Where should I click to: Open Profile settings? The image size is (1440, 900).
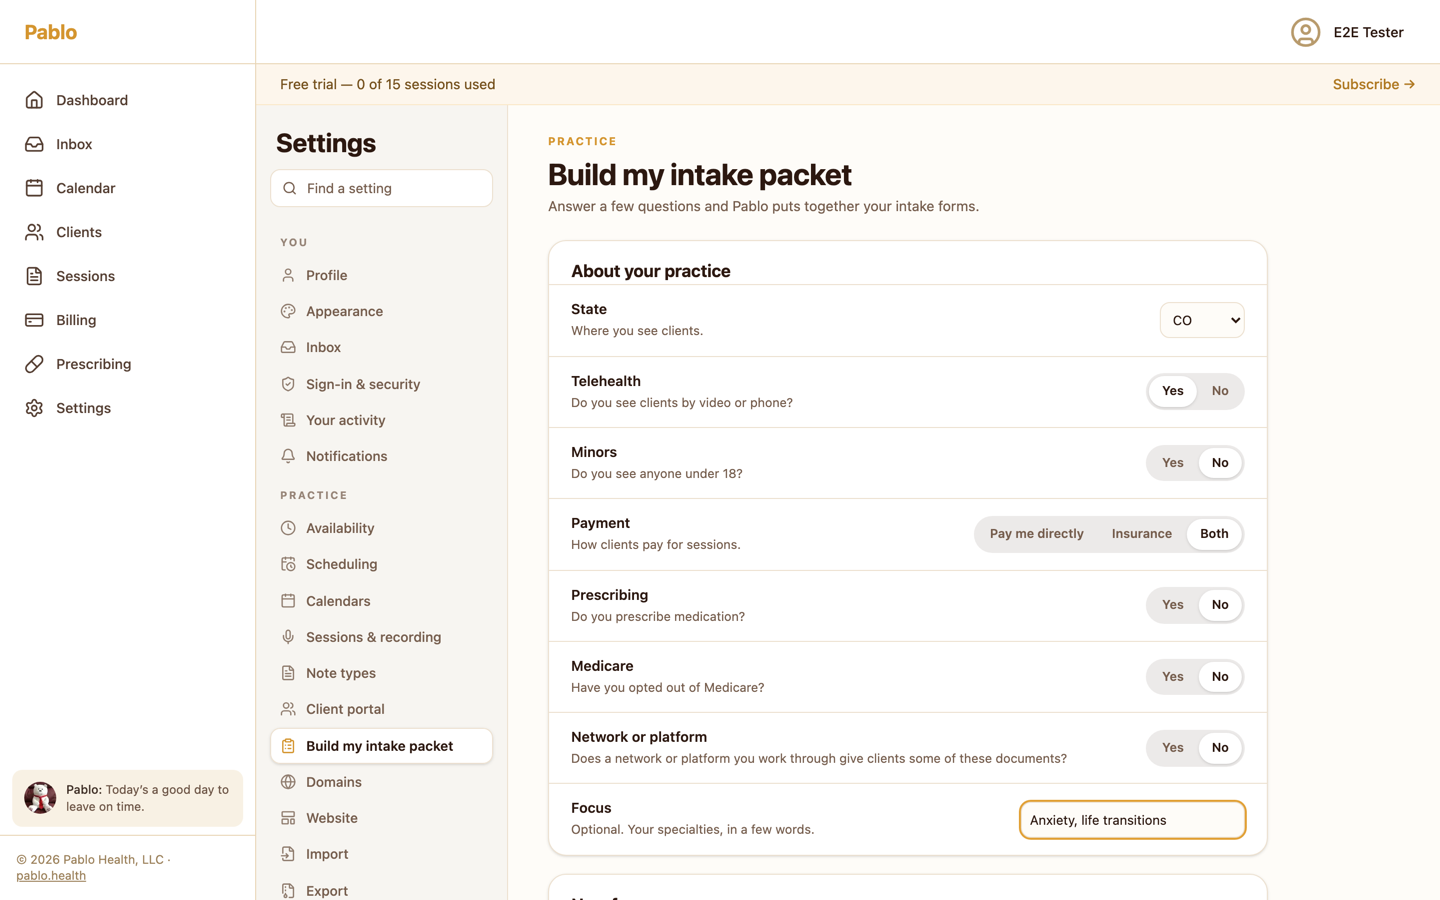point(381,275)
